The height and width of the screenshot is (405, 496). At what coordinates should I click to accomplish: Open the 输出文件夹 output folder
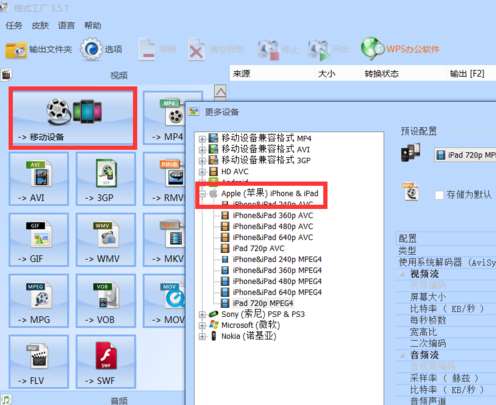[38, 50]
